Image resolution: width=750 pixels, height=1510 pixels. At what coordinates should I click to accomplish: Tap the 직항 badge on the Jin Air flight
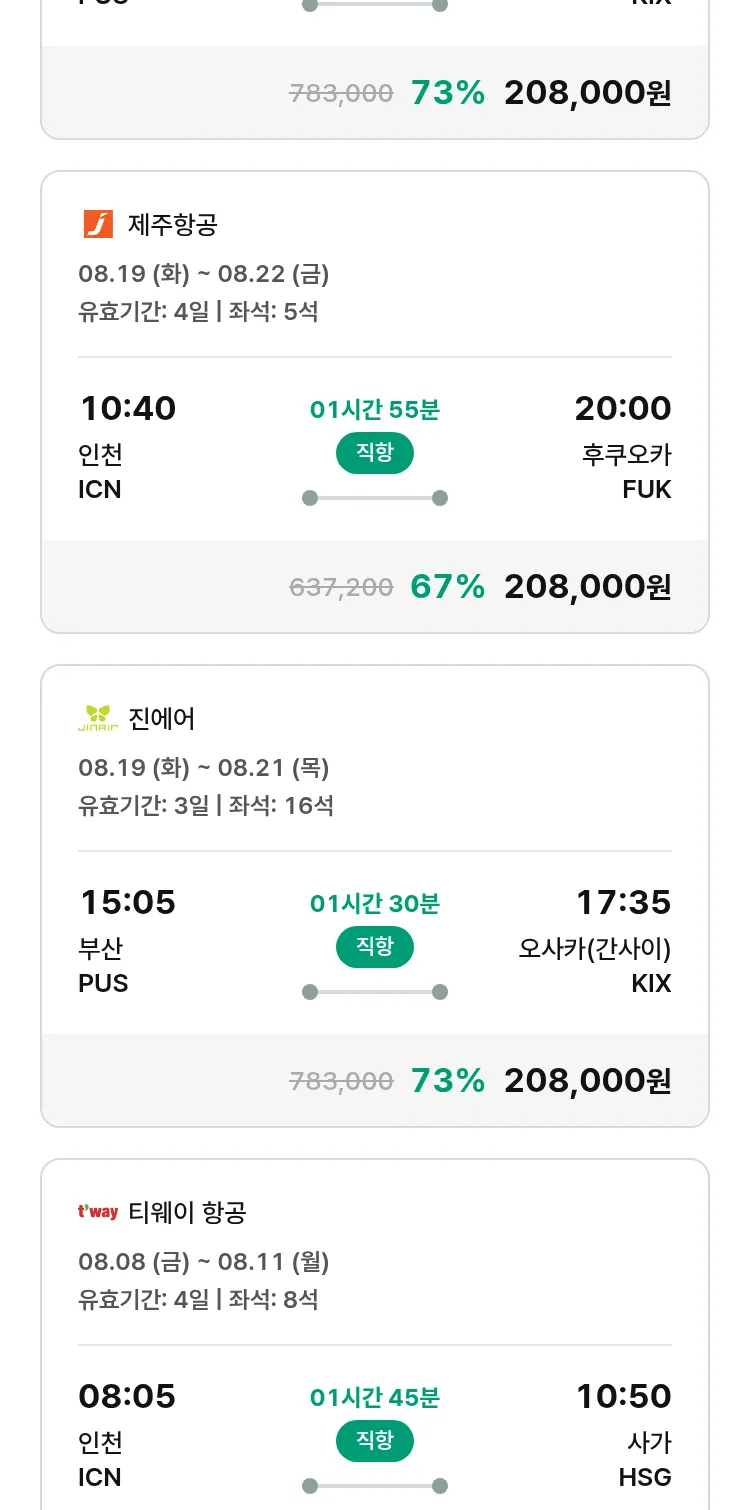point(375,947)
